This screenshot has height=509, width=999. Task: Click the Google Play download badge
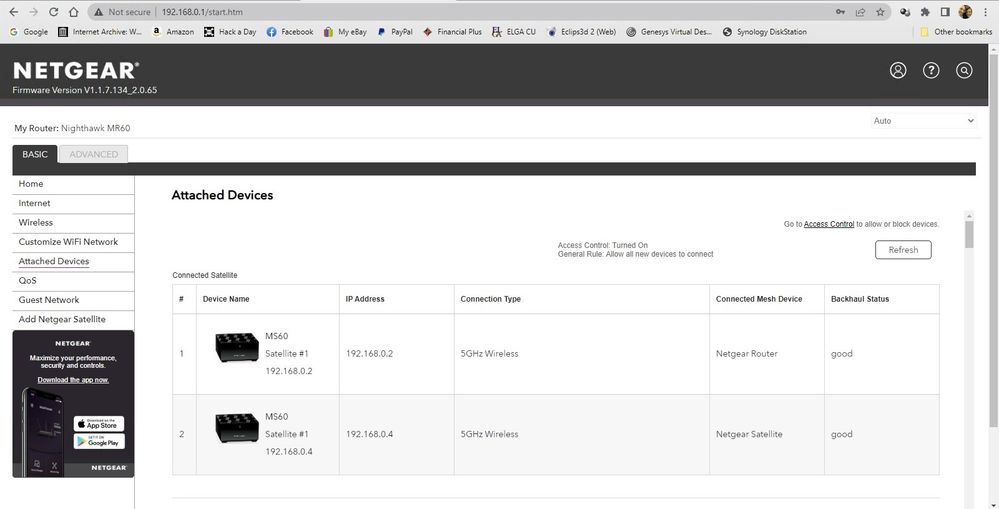(99, 441)
